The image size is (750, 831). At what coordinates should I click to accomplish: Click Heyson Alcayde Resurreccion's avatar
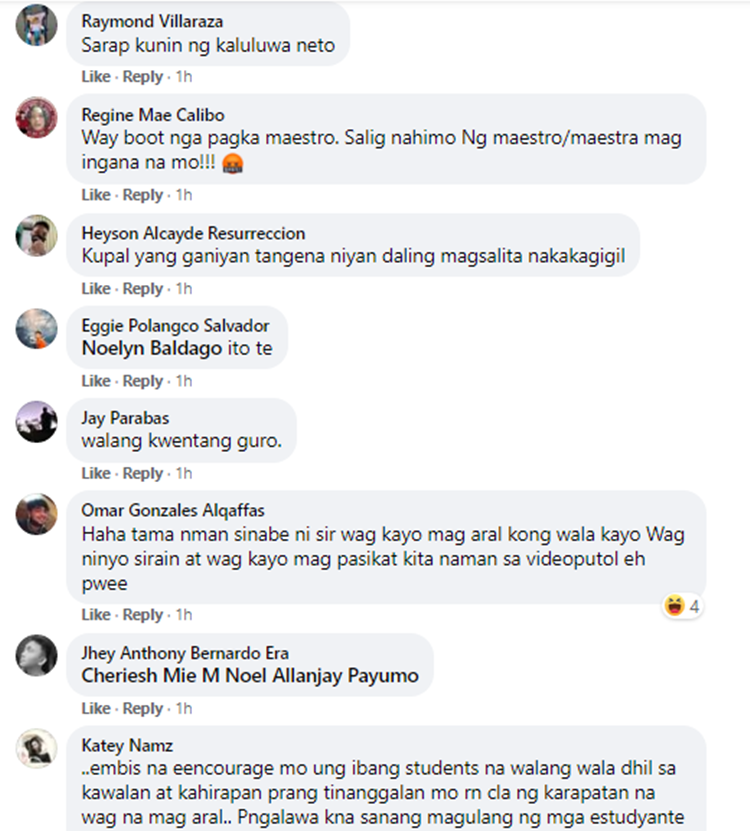pos(36,235)
